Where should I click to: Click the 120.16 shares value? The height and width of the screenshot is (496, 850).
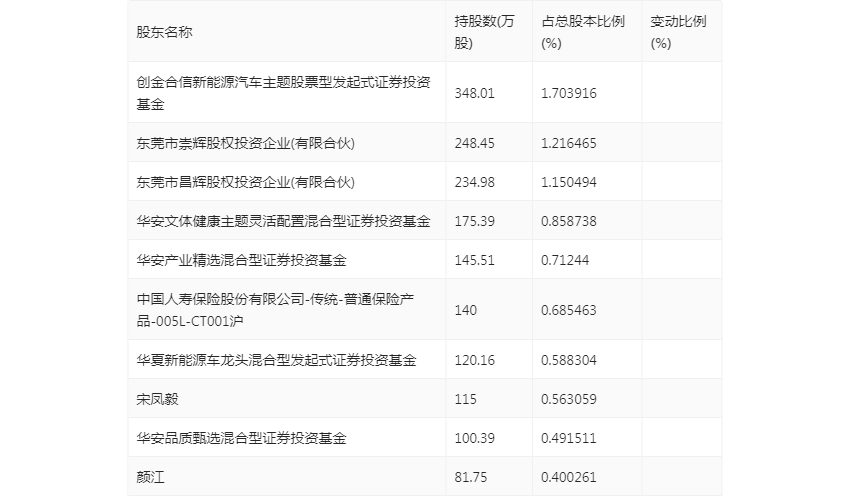pos(474,360)
